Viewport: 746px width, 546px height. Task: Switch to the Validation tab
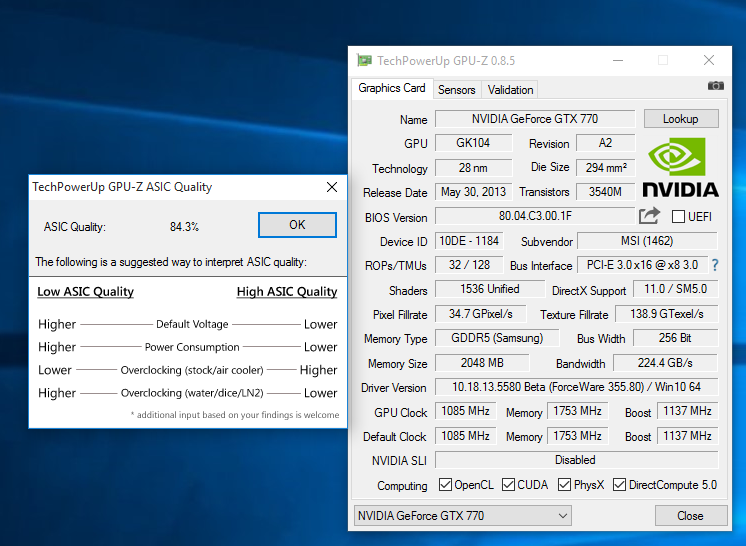pos(510,89)
